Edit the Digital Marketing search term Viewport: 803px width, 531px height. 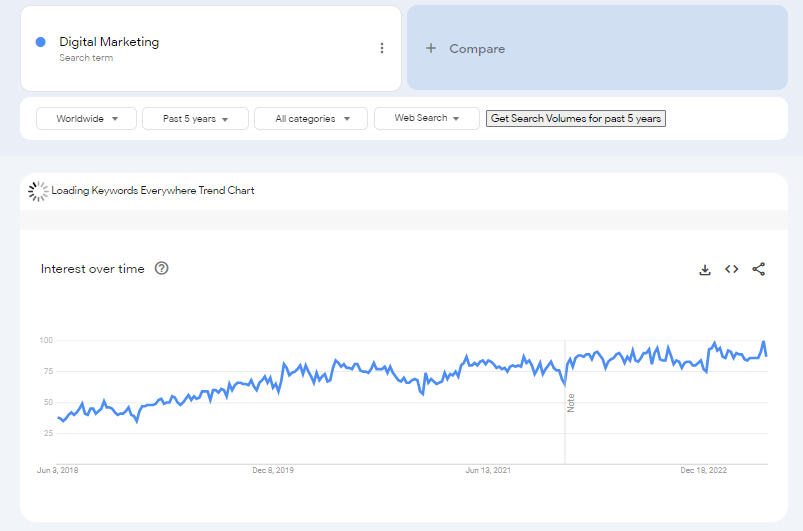click(x=109, y=42)
